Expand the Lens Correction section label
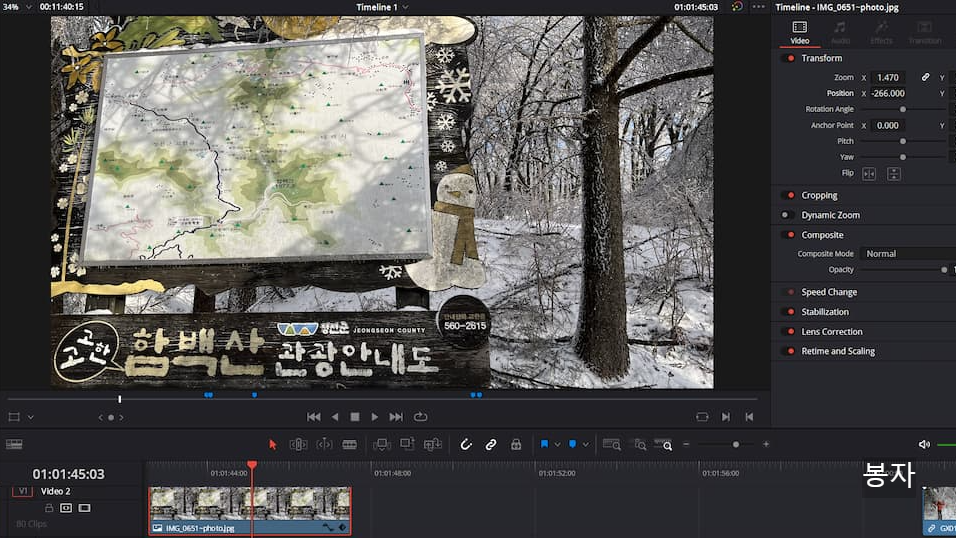The image size is (956, 538). (x=832, y=332)
